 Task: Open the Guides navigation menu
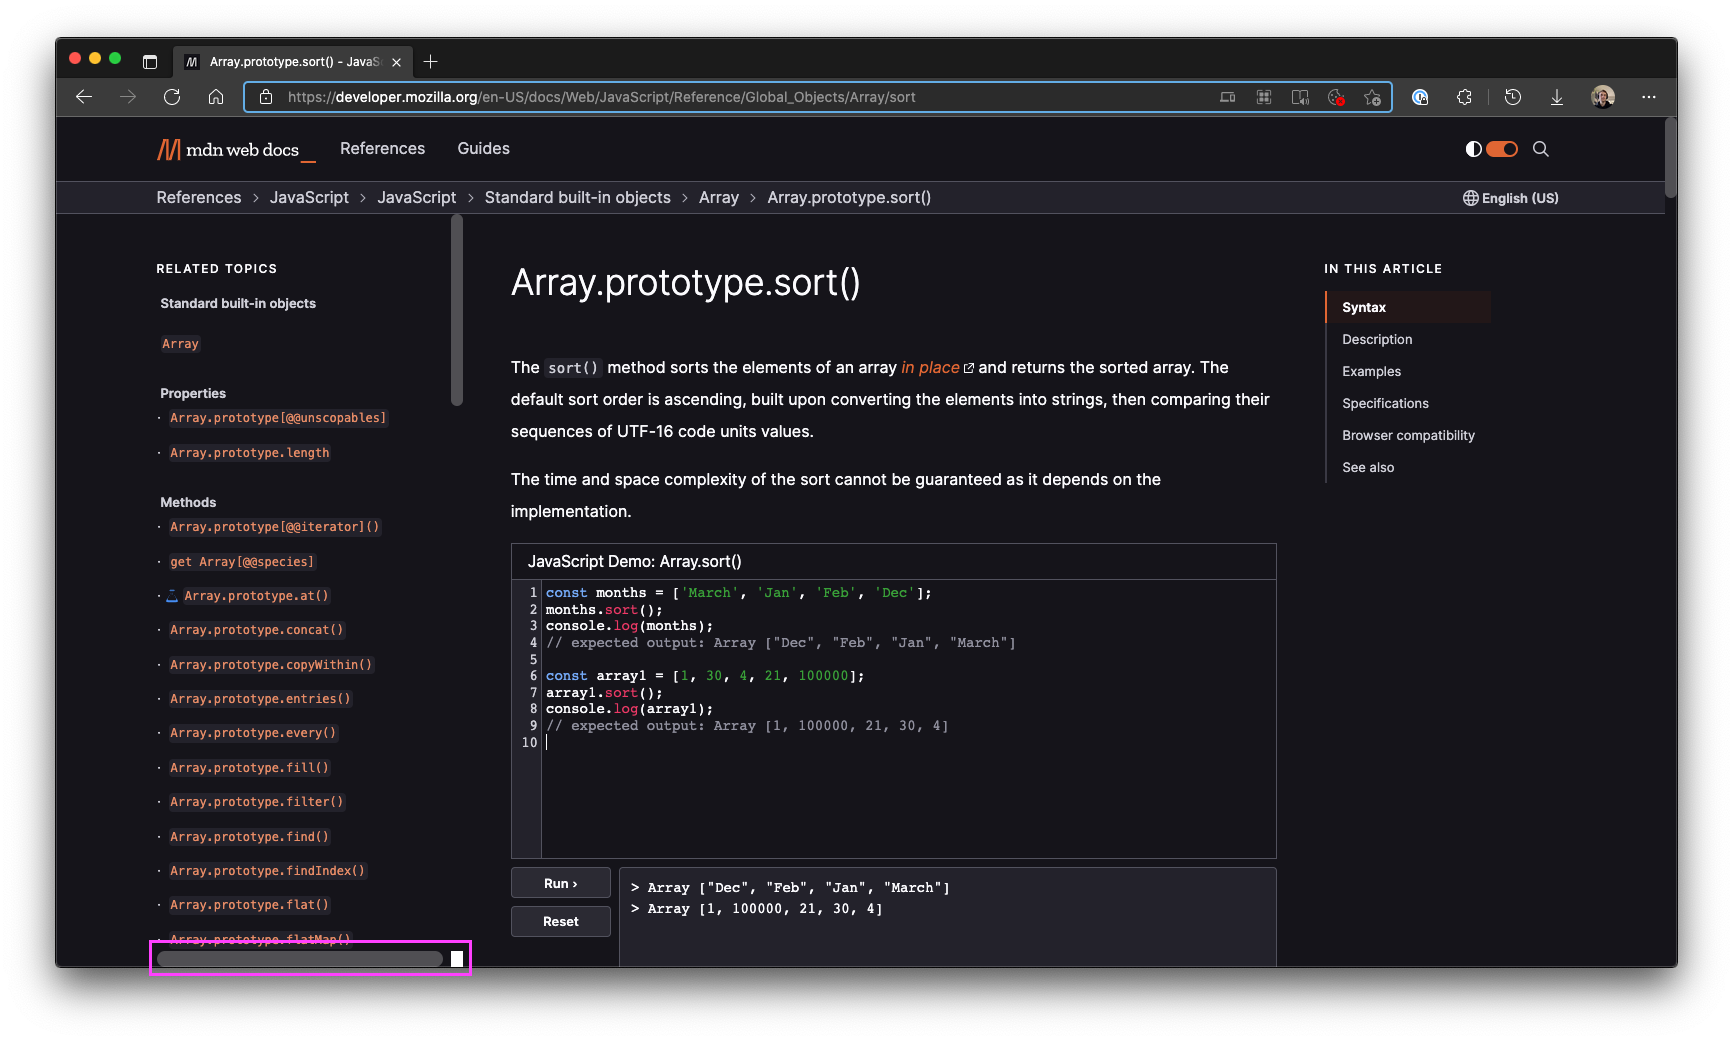point(483,148)
